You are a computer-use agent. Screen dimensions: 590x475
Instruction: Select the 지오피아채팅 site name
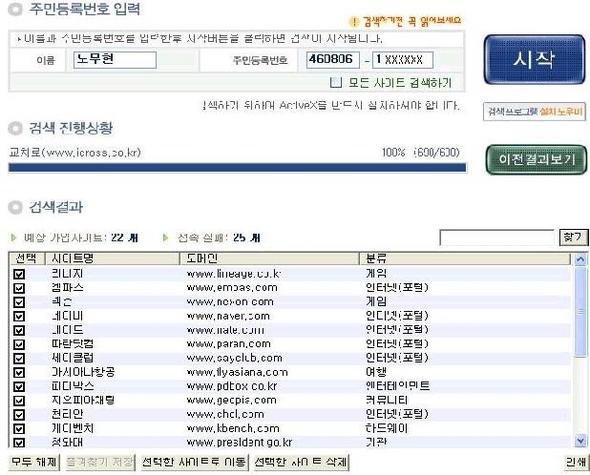83,400
